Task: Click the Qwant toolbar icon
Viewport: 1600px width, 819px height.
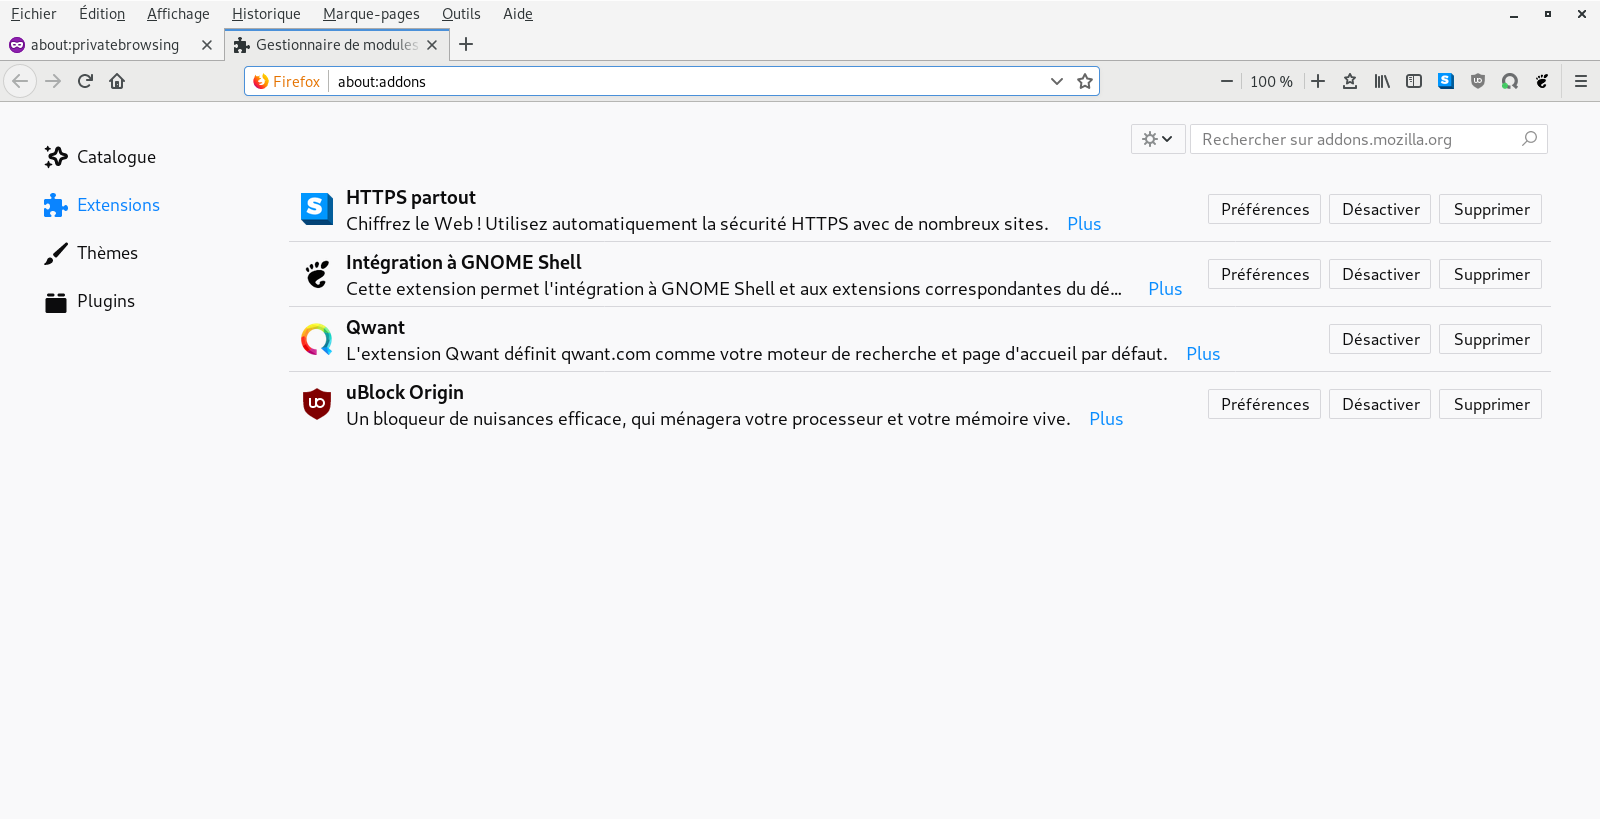Action: (1510, 81)
